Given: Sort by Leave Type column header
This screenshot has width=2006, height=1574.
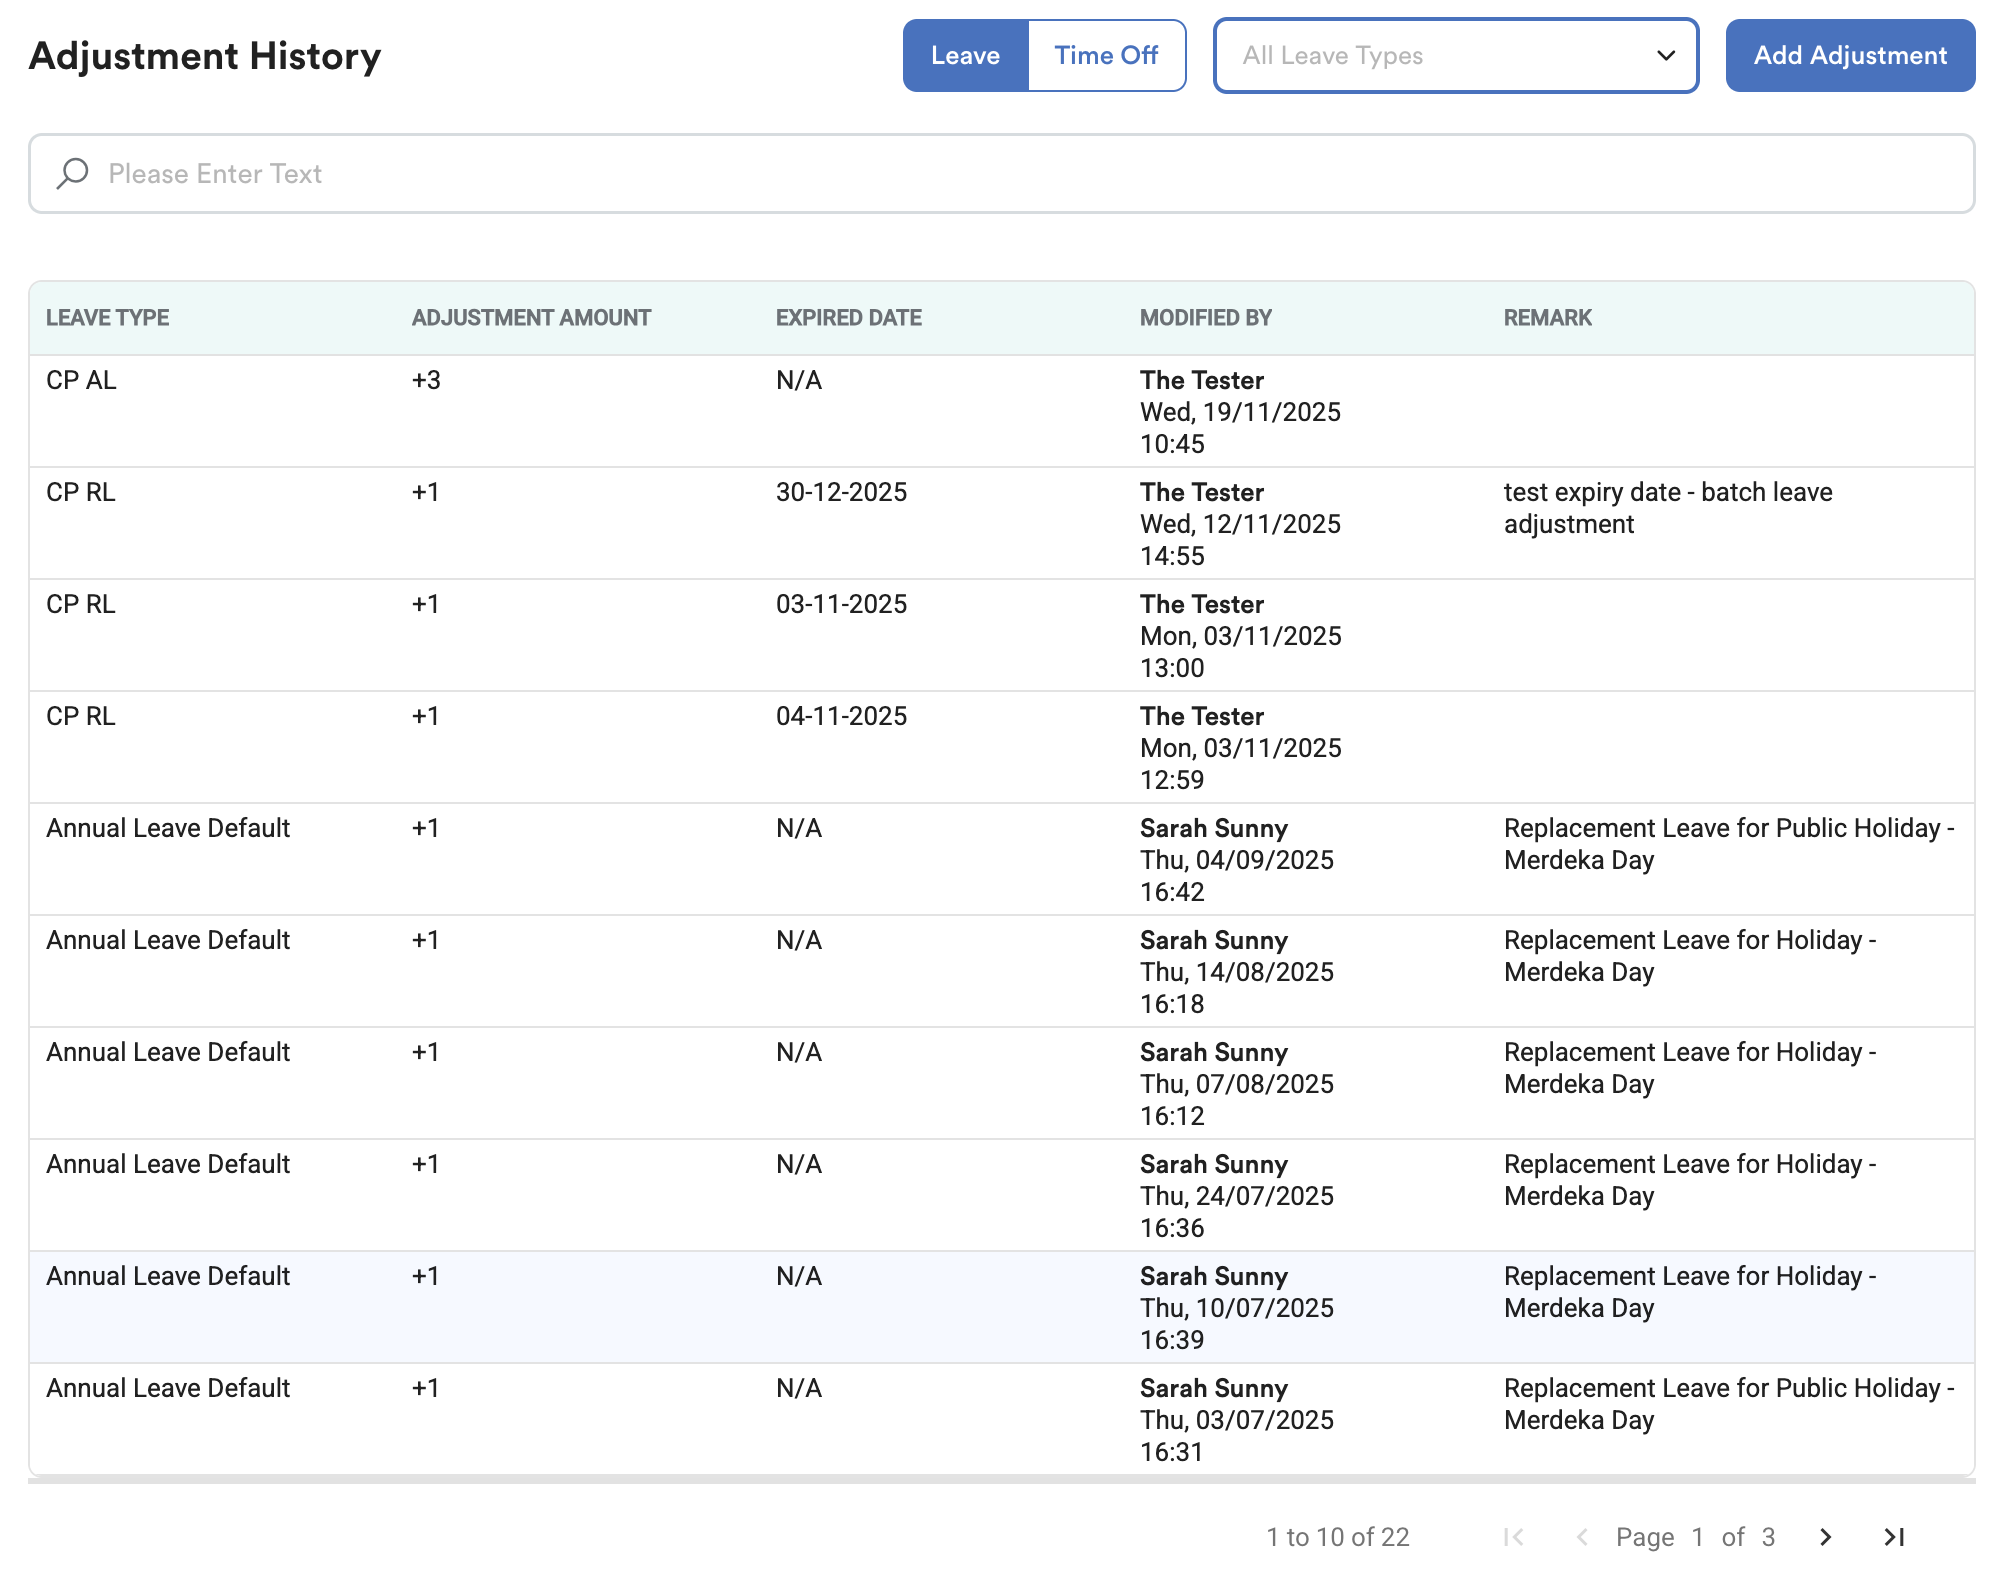Looking at the screenshot, I should click(x=108, y=318).
